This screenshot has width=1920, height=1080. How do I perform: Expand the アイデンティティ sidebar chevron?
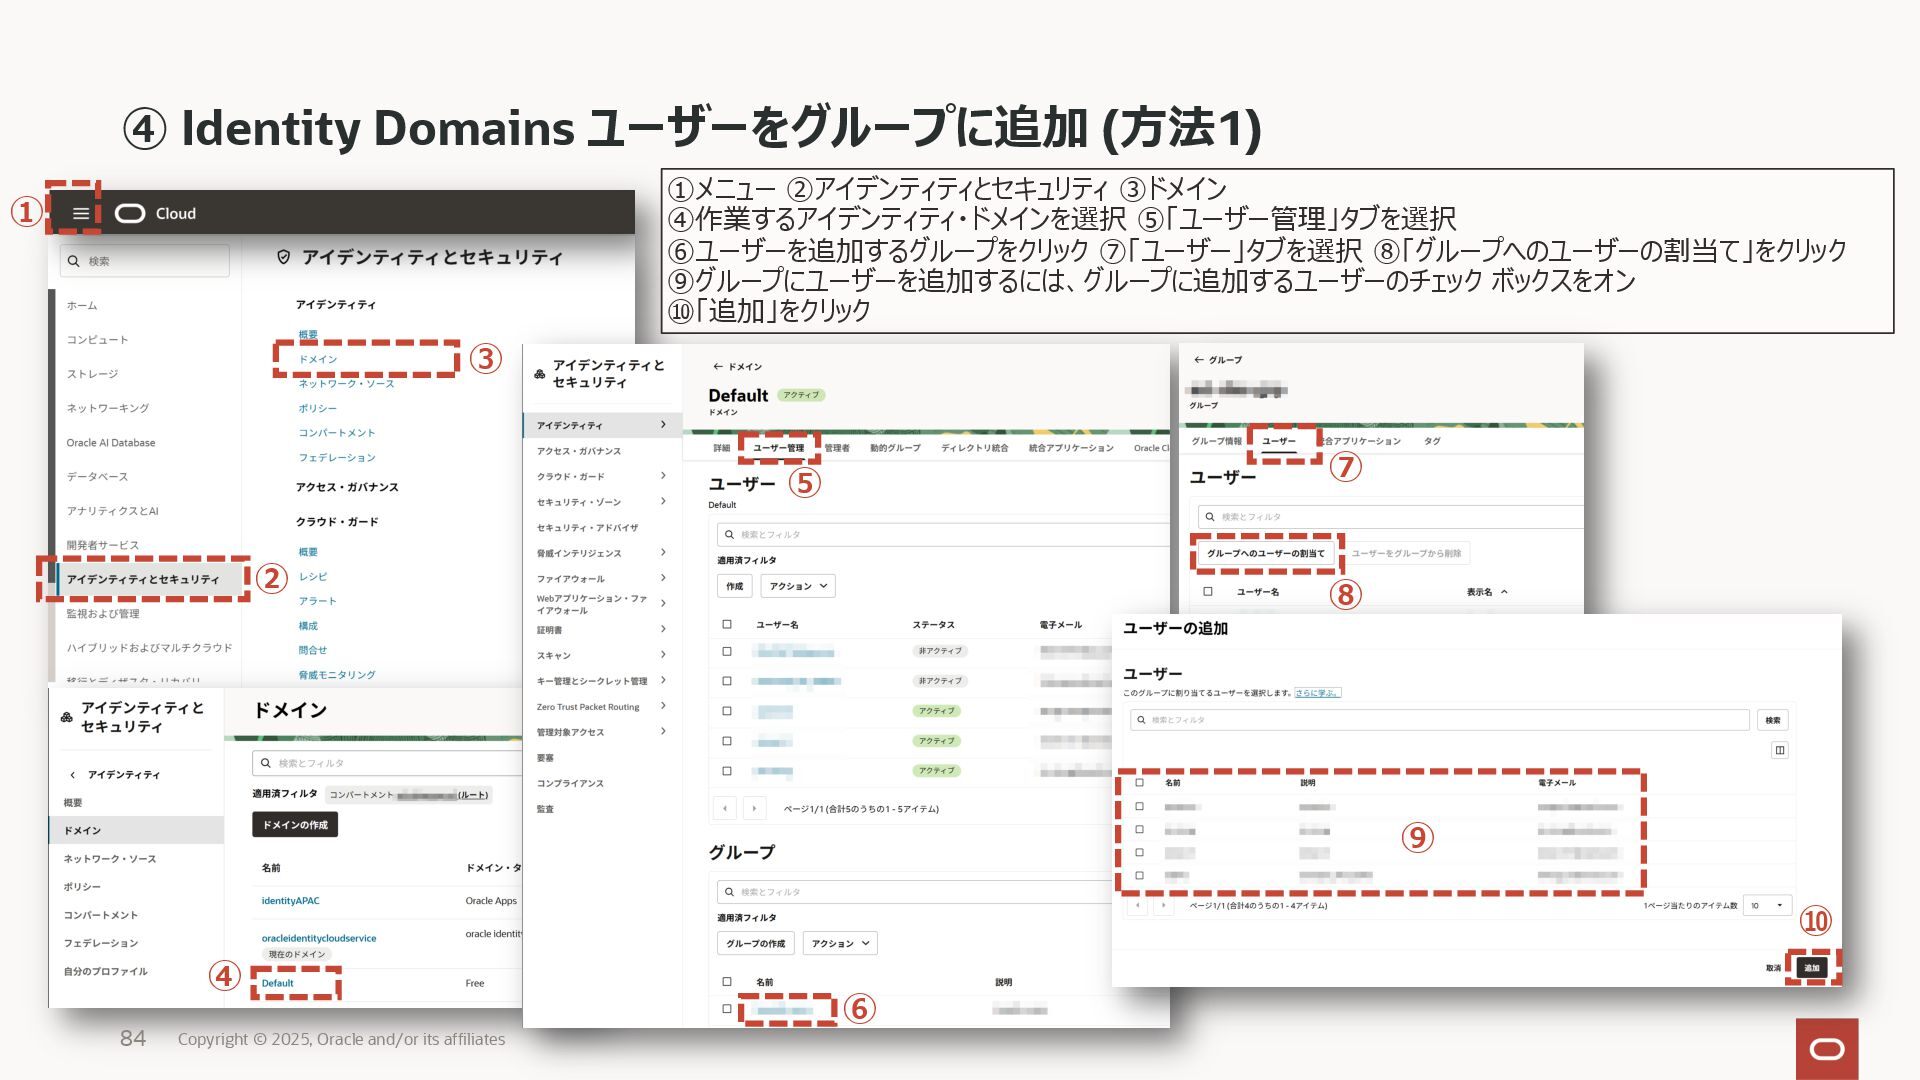(x=663, y=425)
